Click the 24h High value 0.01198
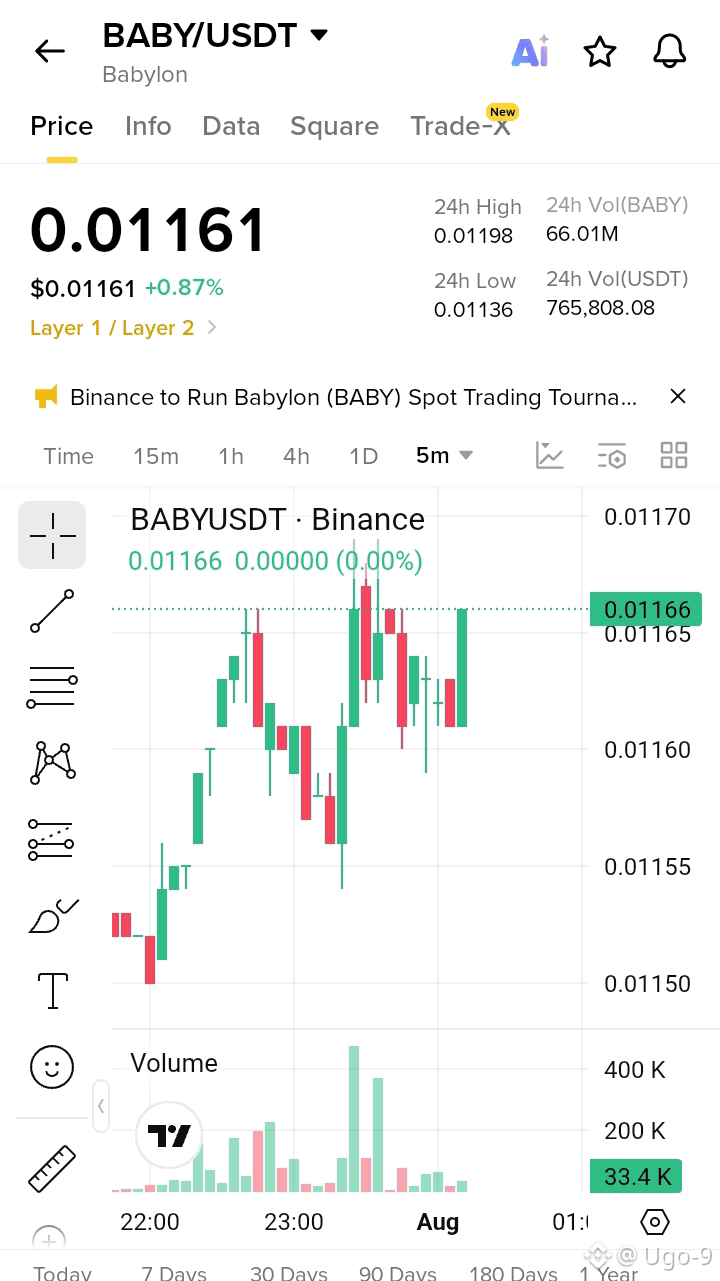Screen dimensions: 720x1281 [x=473, y=236]
